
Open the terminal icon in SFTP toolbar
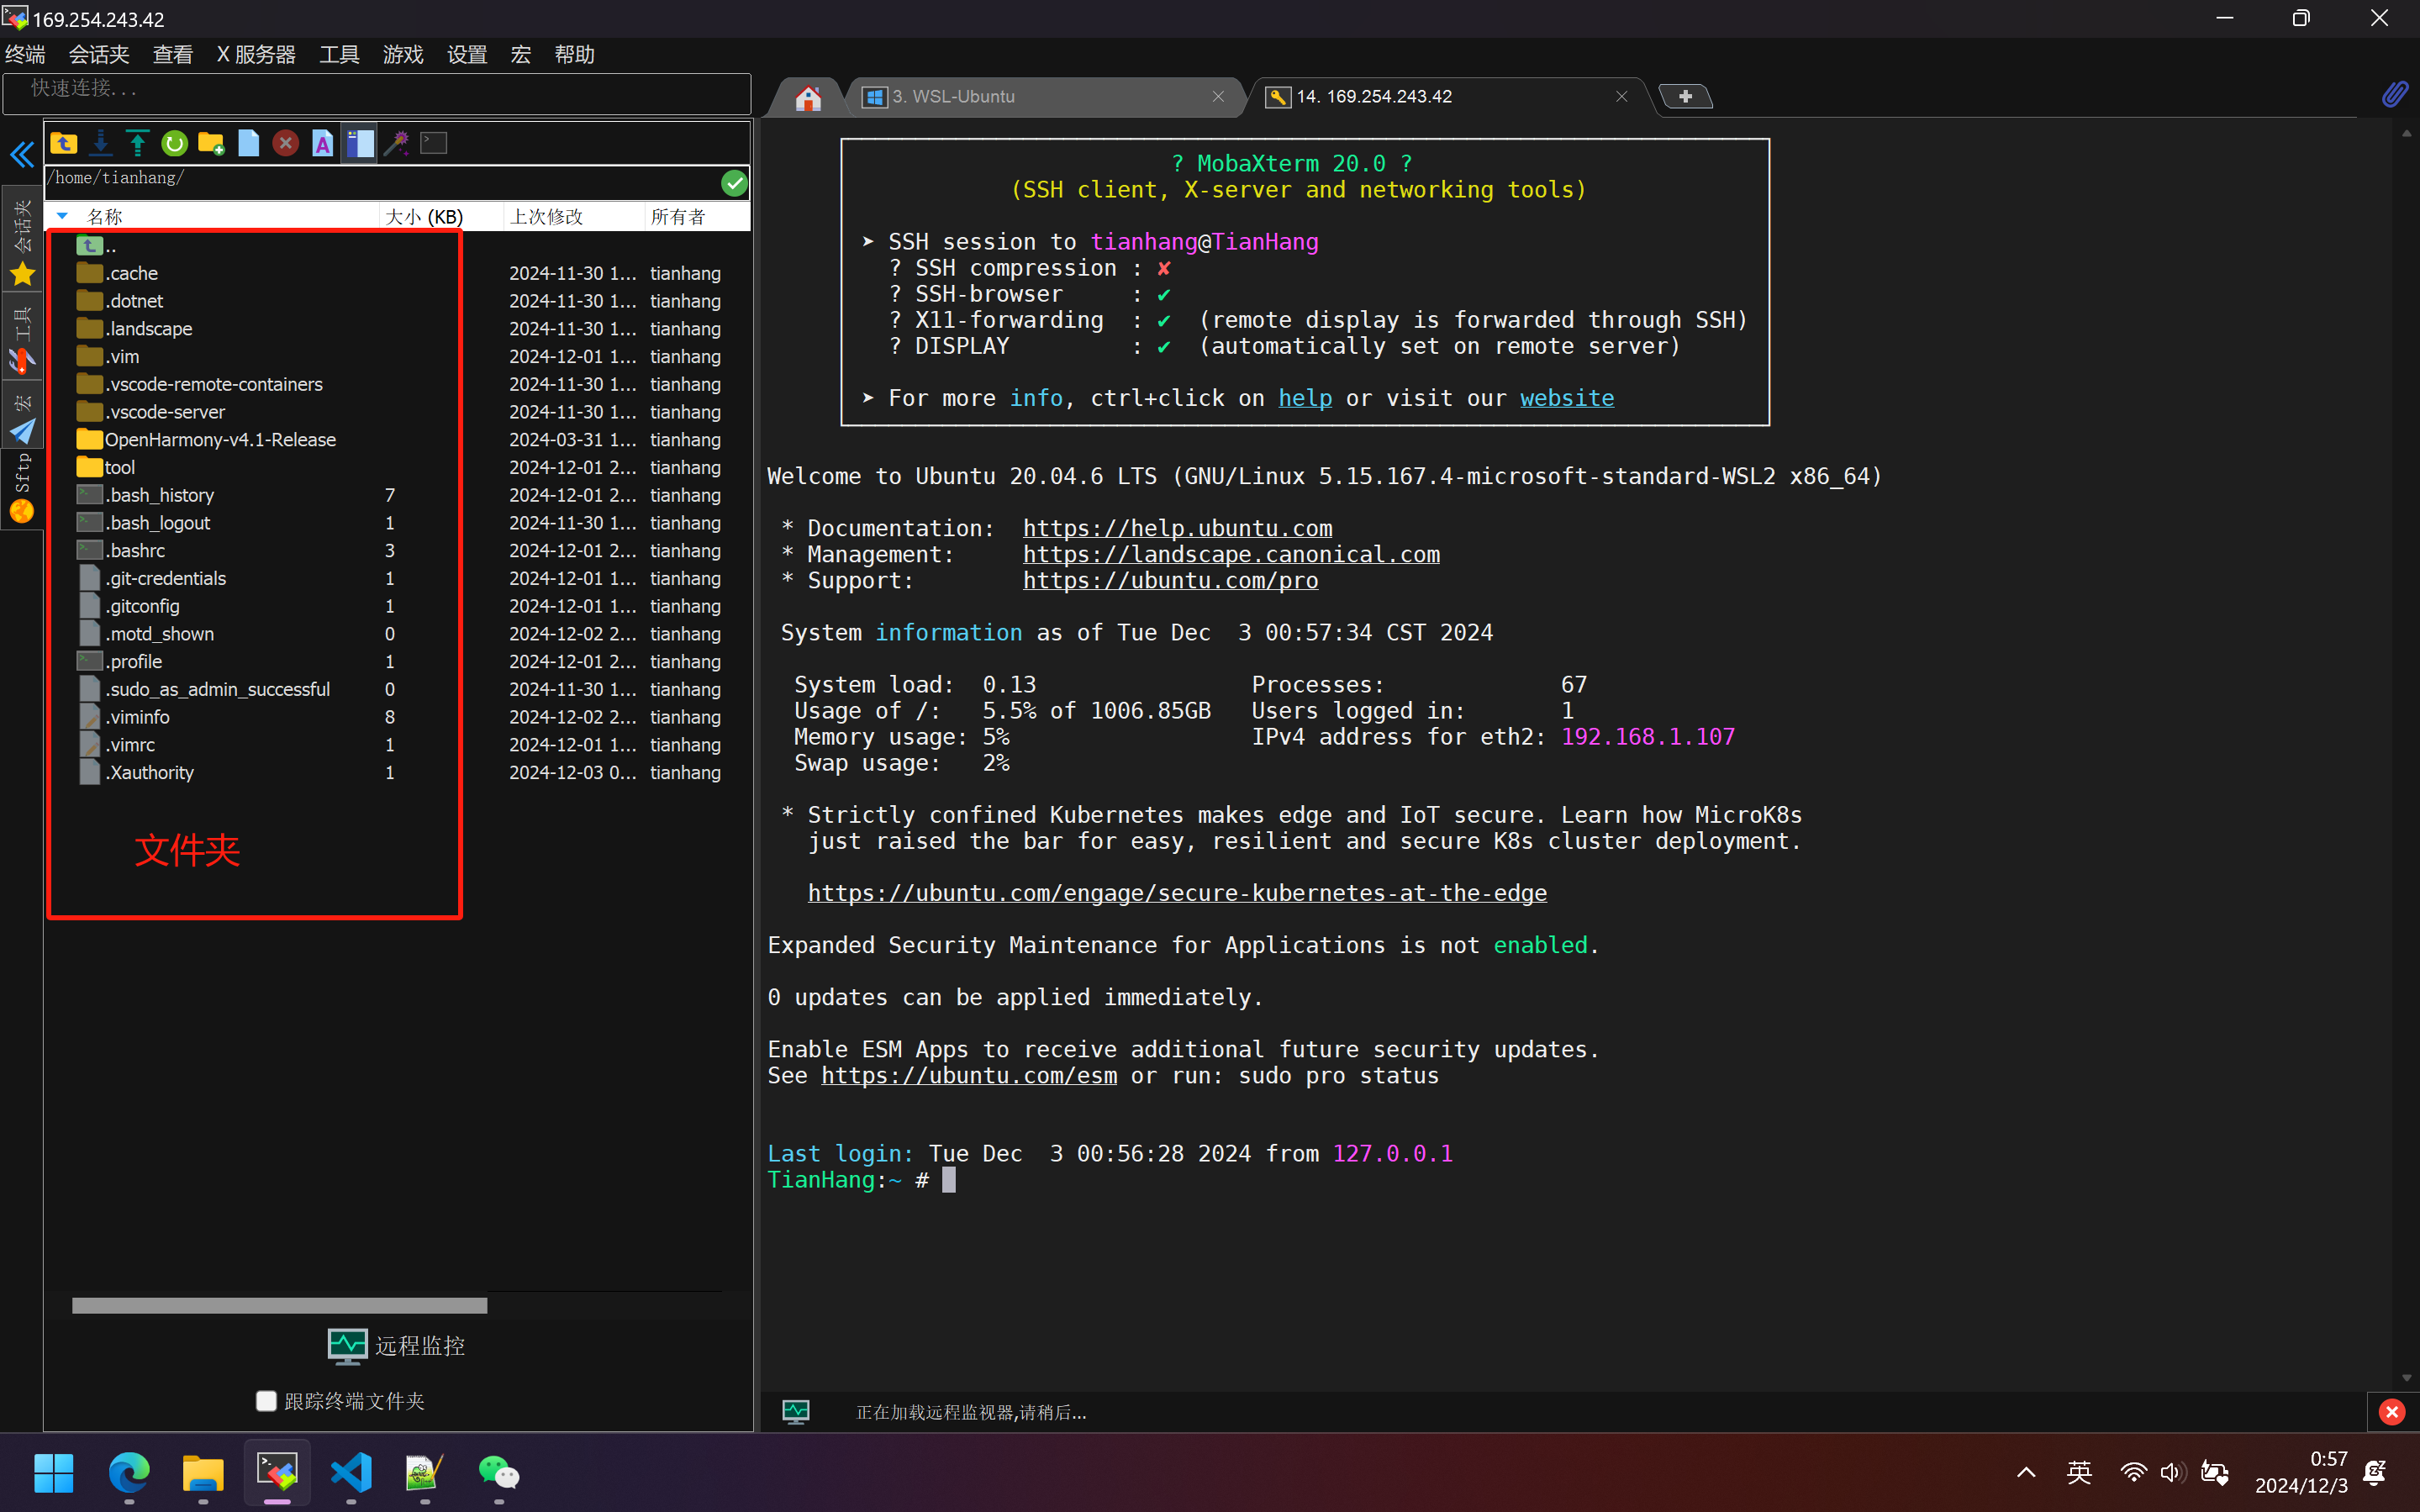(x=433, y=143)
